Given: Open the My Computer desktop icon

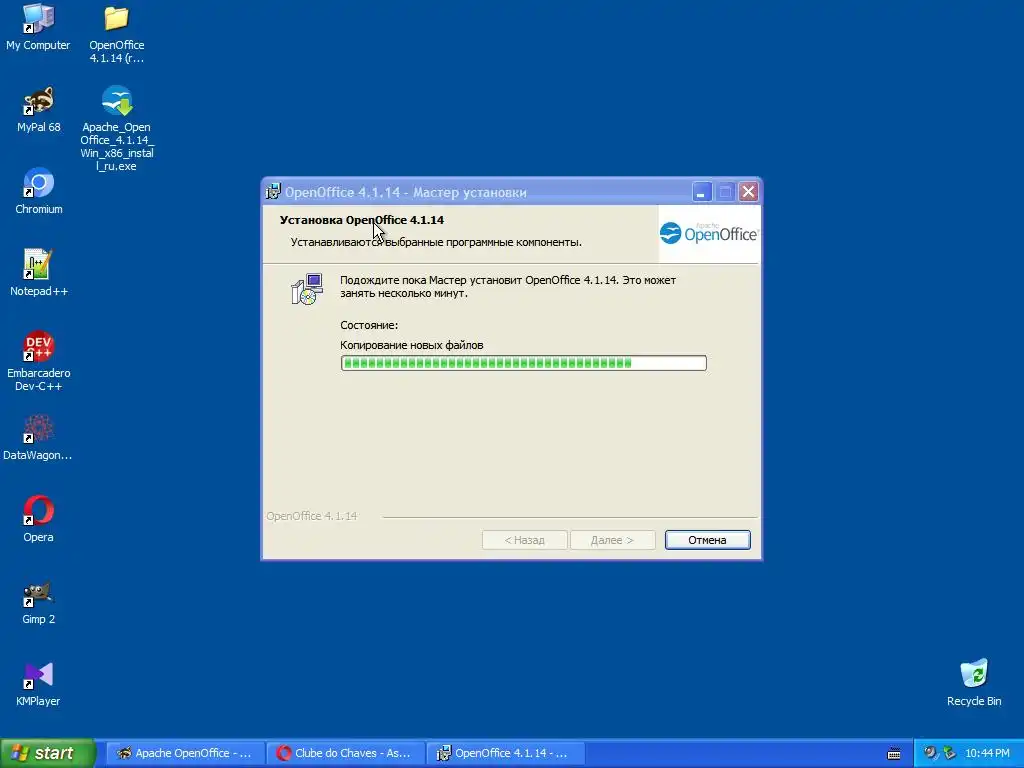Looking at the screenshot, I should pos(38,28).
